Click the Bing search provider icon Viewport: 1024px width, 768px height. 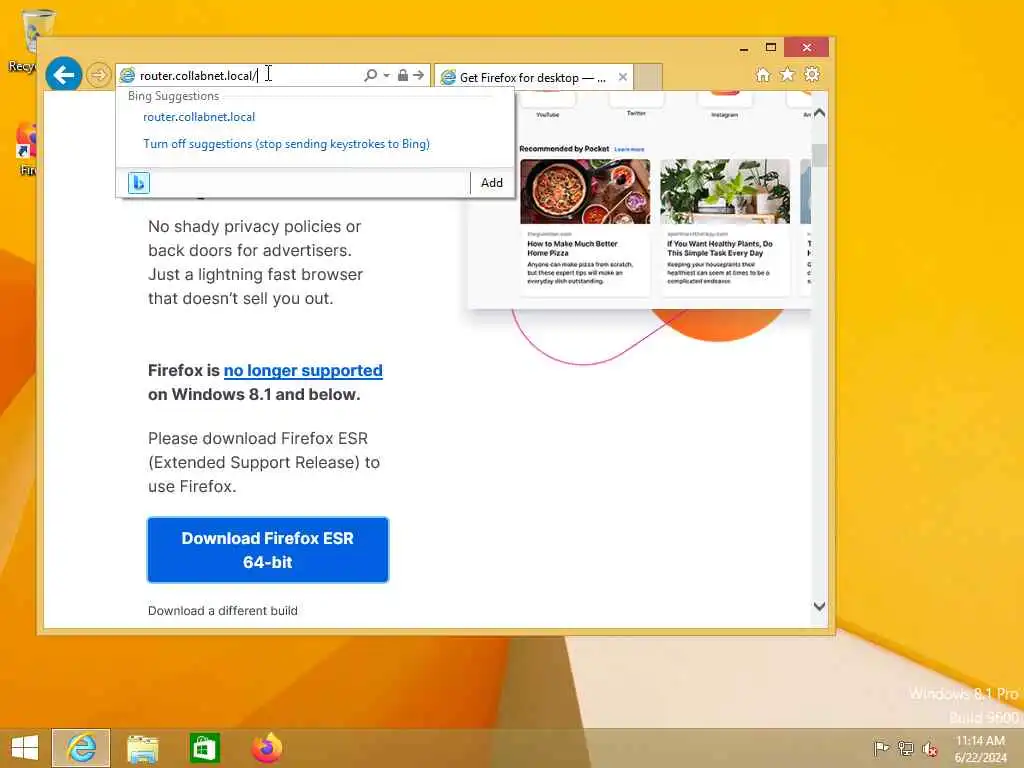[x=139, y=183]
